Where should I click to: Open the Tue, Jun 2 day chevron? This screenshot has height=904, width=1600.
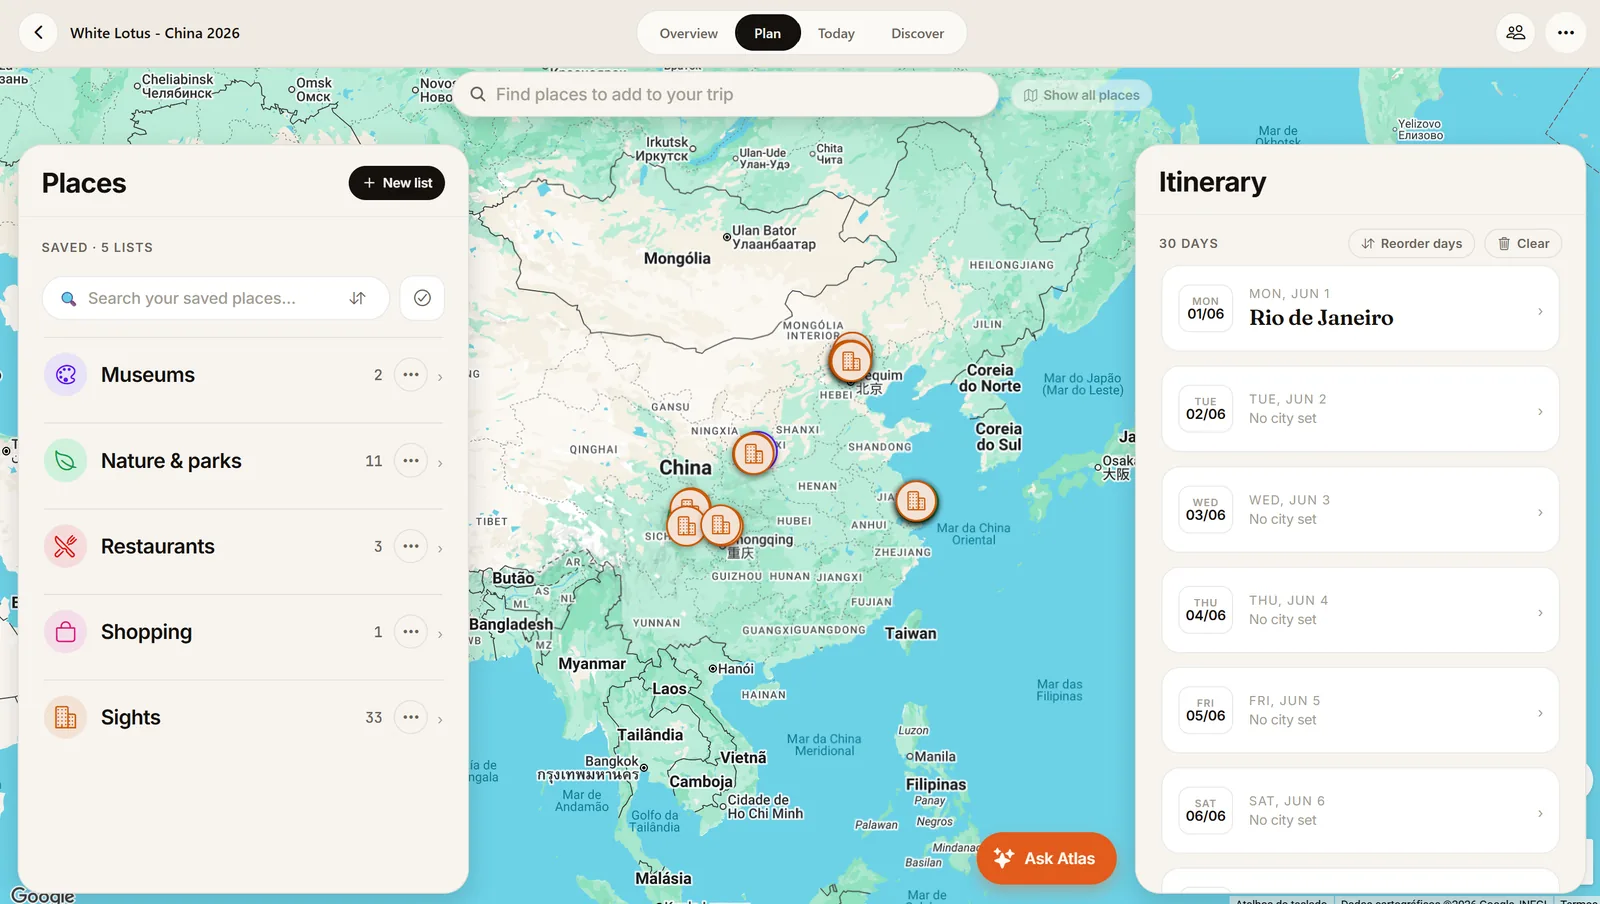click(1540, 411)
